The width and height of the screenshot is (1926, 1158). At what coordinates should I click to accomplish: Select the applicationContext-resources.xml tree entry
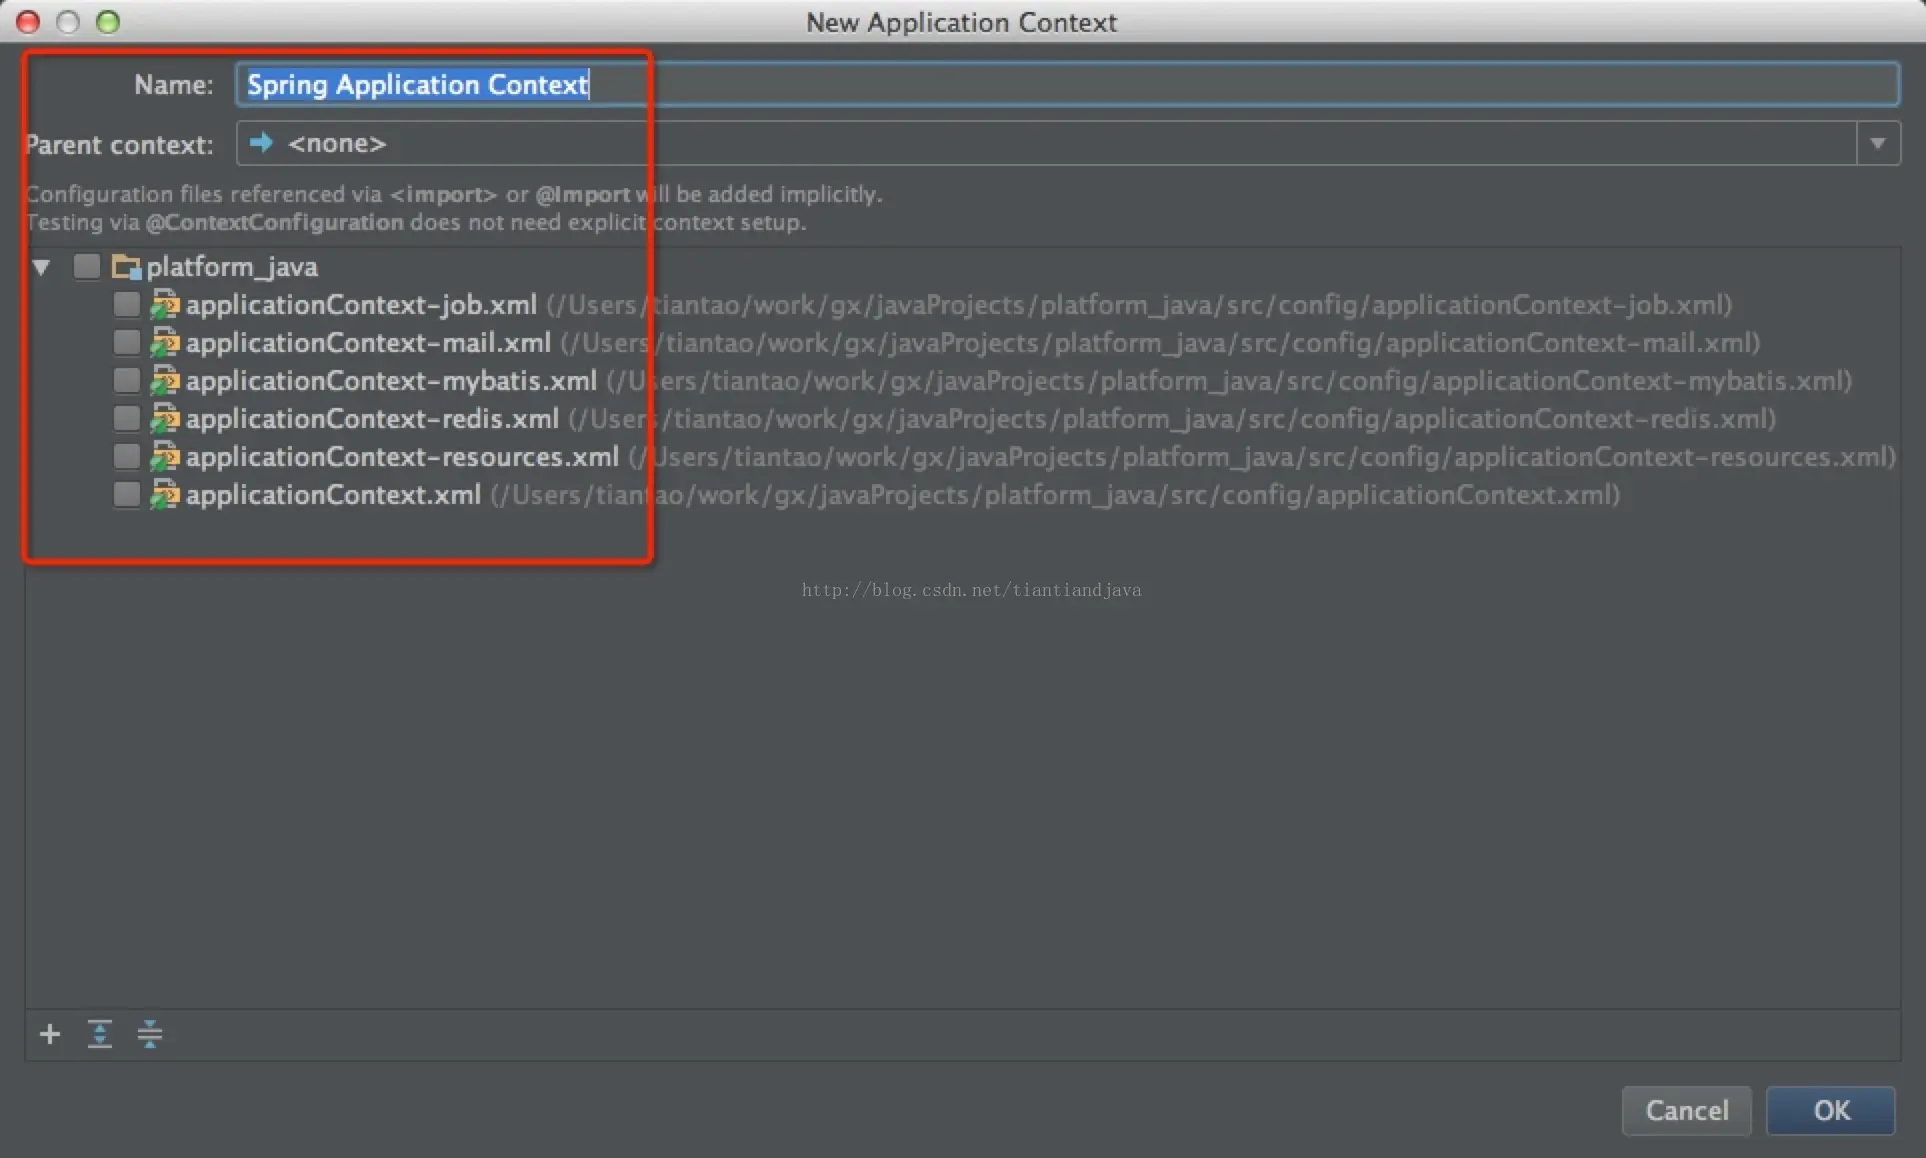tap(402, 457)
